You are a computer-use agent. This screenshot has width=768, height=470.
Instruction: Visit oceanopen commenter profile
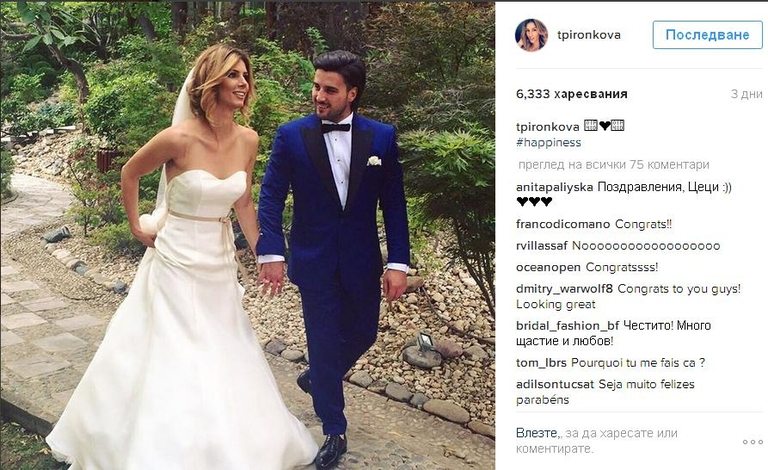(x=548, y=268)
